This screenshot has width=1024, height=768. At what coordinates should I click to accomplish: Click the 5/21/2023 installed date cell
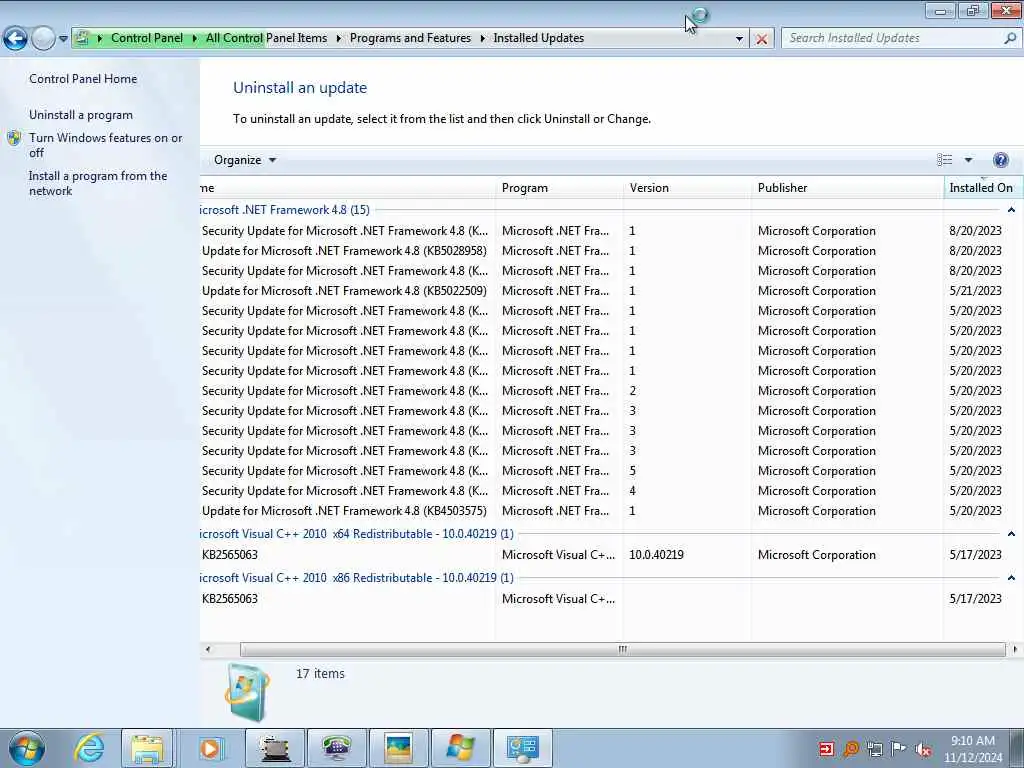pyautogui.click(x=975, y=291)
